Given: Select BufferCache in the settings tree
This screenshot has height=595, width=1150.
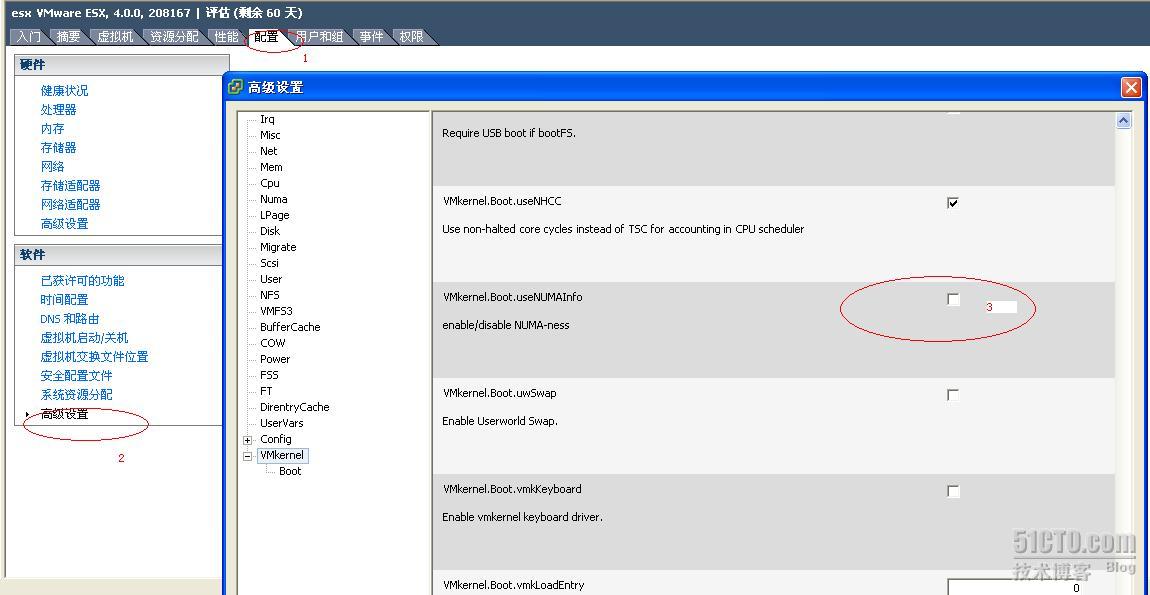Looking at the screenshot, I should 290,327.
